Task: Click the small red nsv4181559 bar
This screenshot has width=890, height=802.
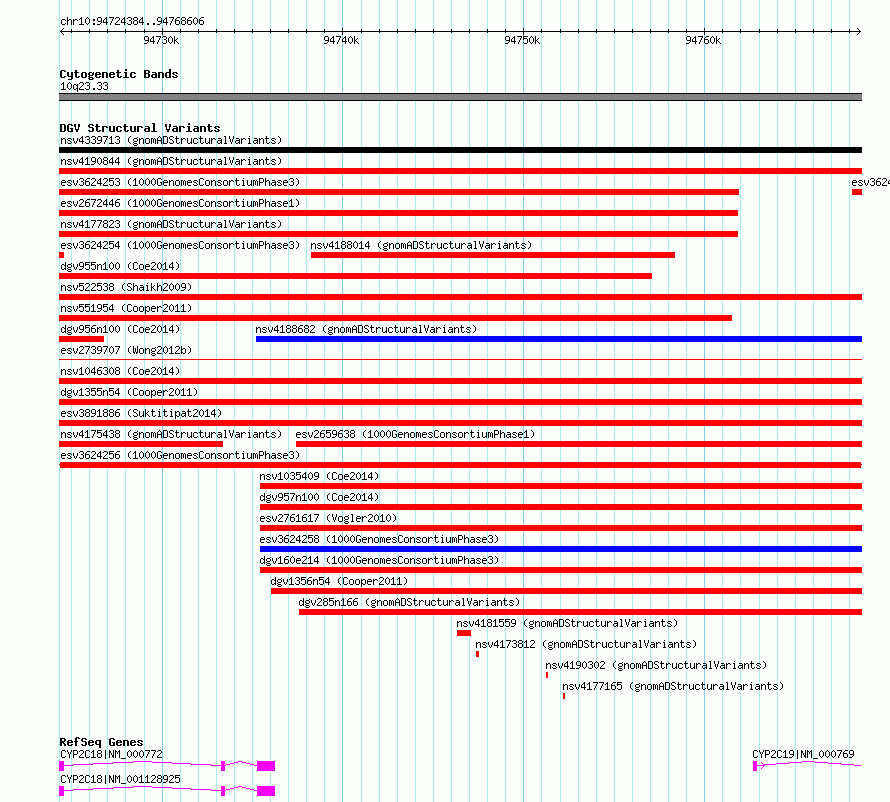Action: click(x=464, y=633)
